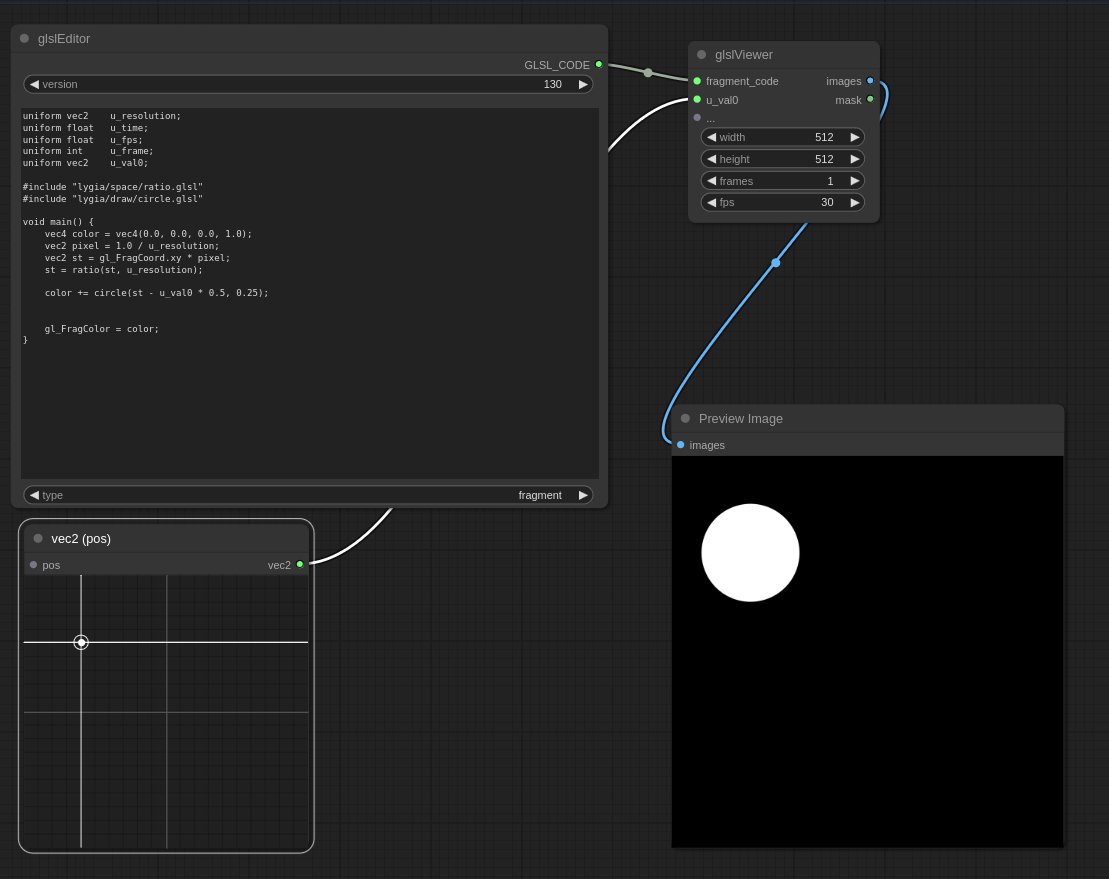
Task: Click the blue connection wire midpoint dot
Action: [x=776, y=262]
